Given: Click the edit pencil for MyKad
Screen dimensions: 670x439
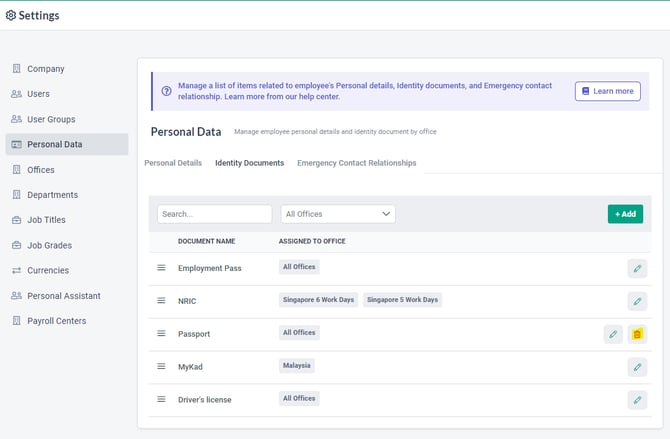Looking at the screenshot, I should (x=637, y=367).
